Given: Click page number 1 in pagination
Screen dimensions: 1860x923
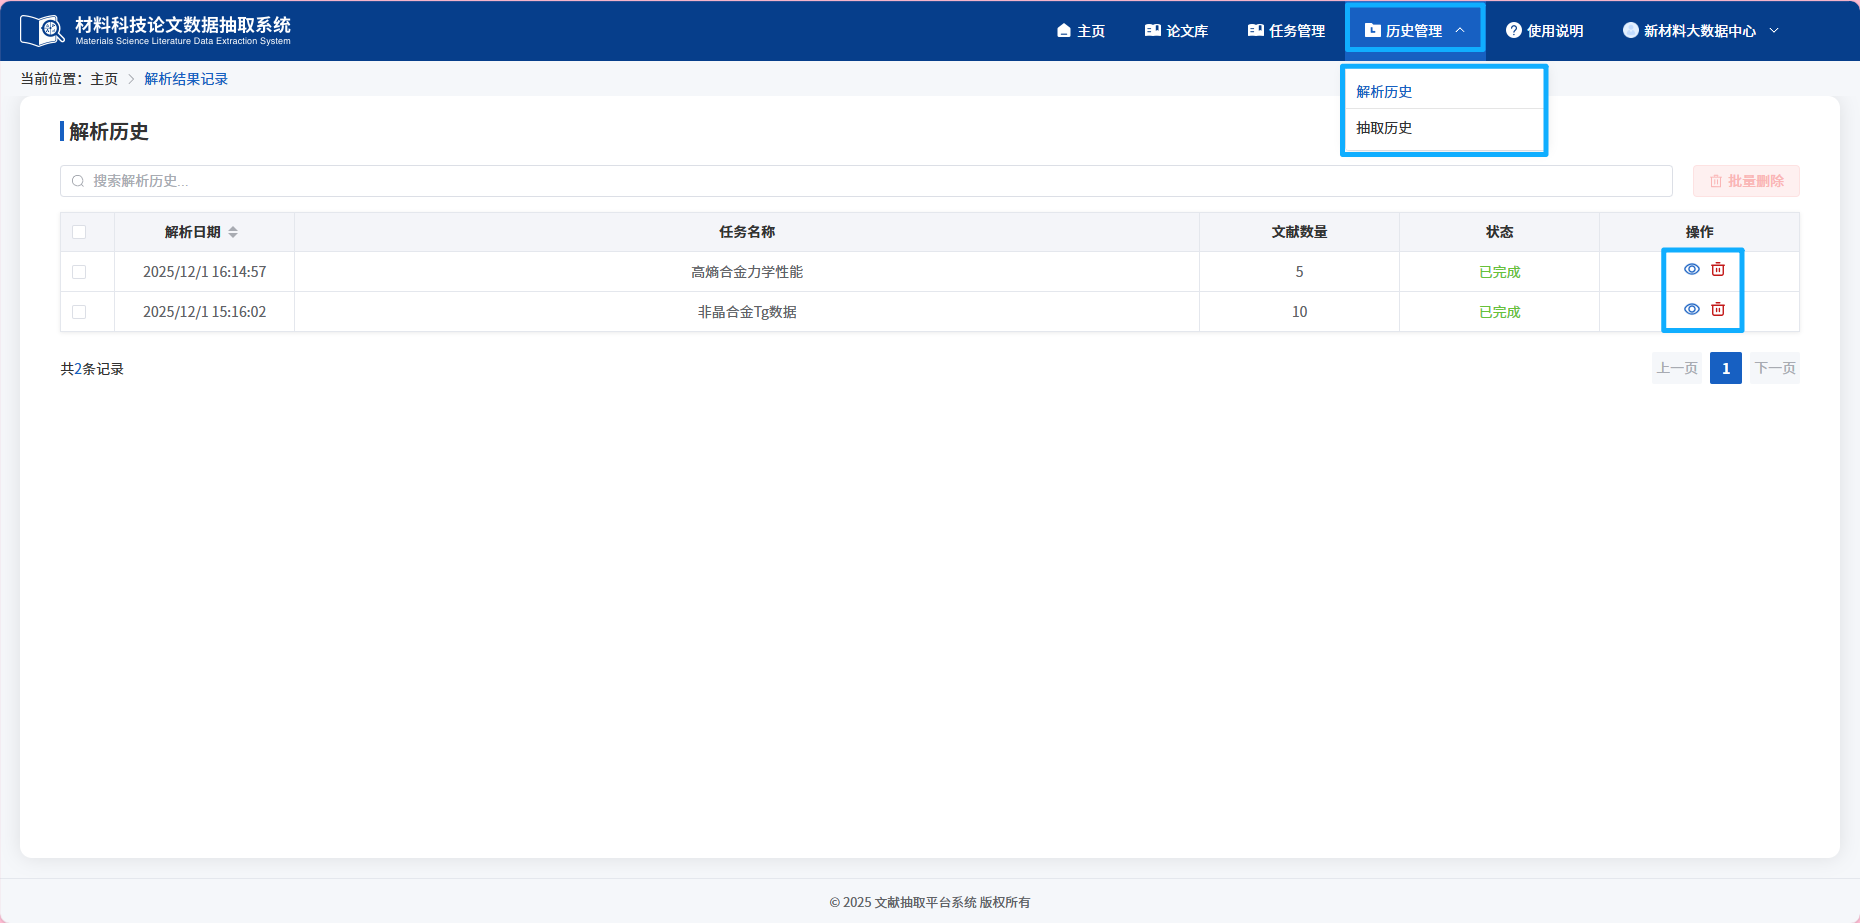Looking at the screenshot, I should tap(1725, 368).
